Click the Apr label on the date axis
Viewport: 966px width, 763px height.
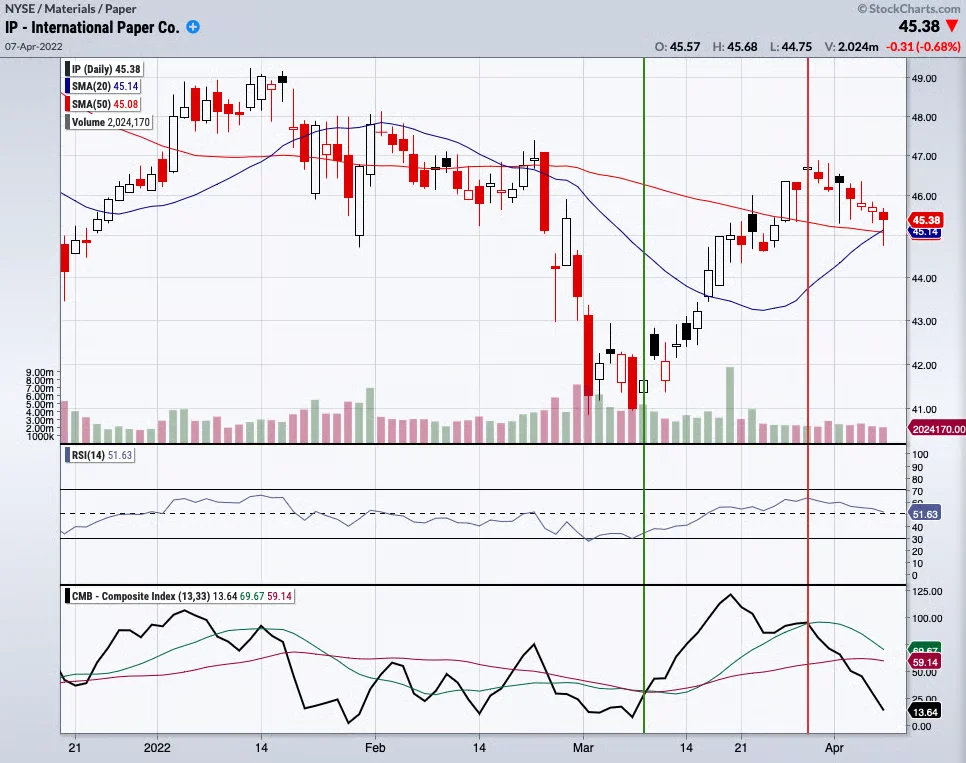834,748
